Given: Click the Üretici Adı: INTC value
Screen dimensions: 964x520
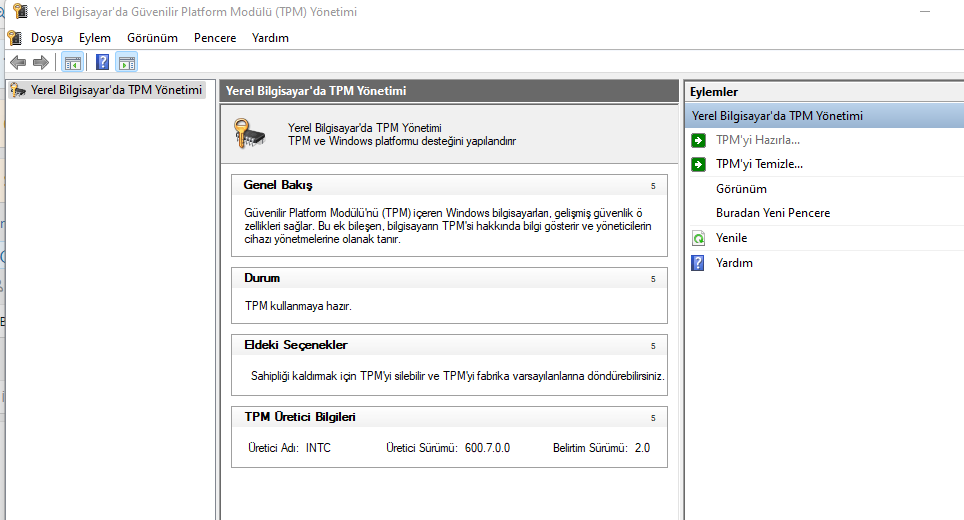Looking at the screenshot, I should pos(318,448).
